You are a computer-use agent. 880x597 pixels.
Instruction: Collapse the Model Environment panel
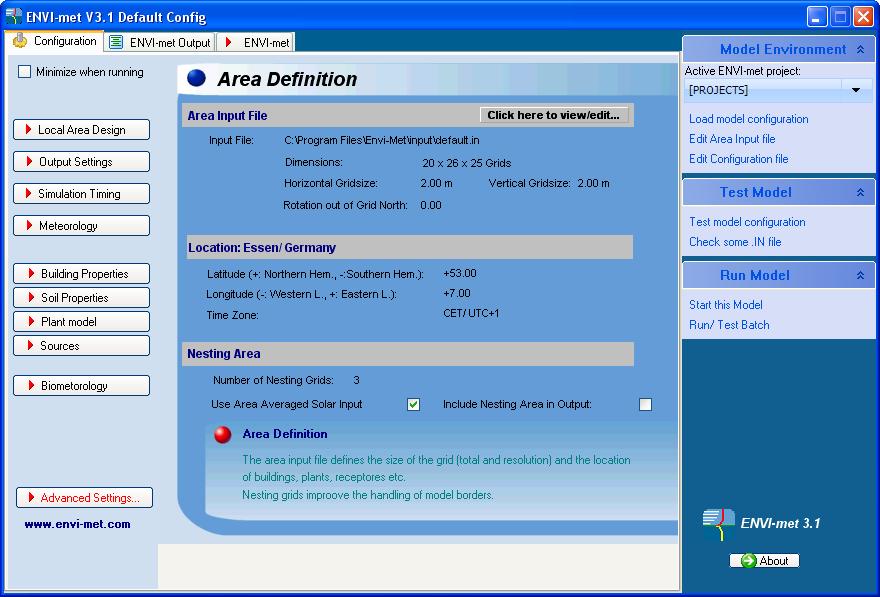click(860, 49)
